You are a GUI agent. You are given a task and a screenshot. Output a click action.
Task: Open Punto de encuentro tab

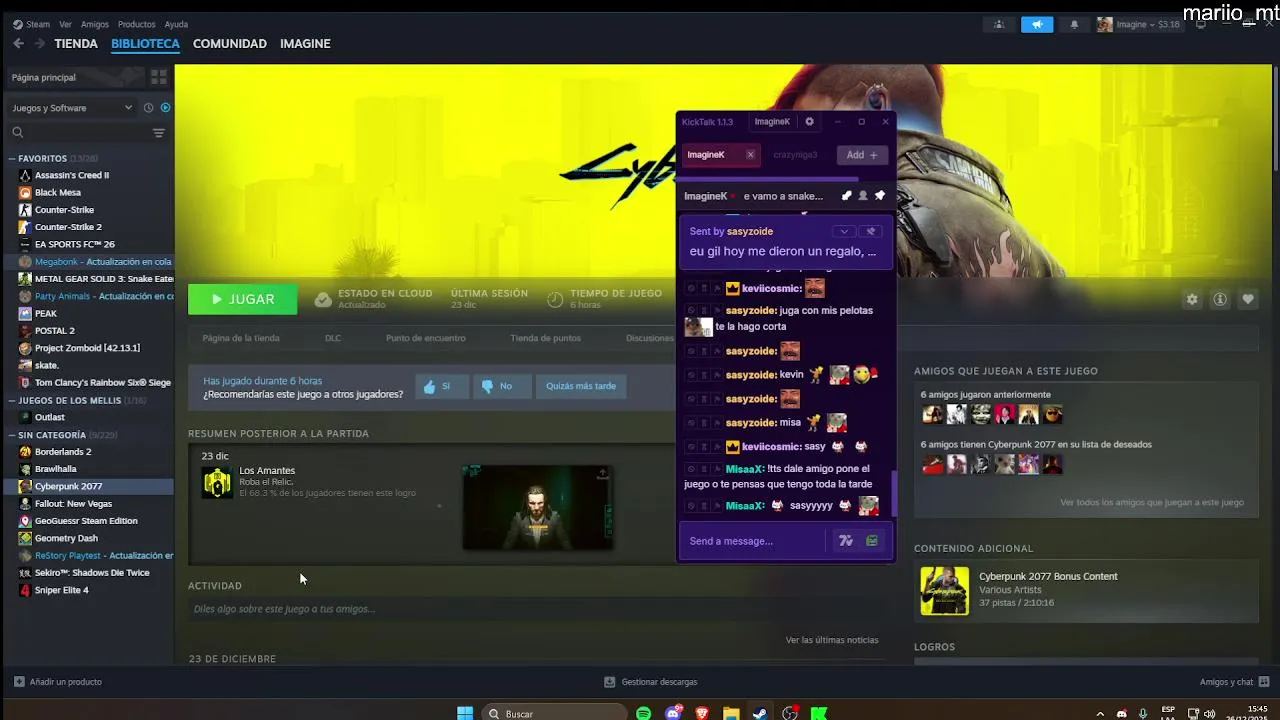point(426,338)
